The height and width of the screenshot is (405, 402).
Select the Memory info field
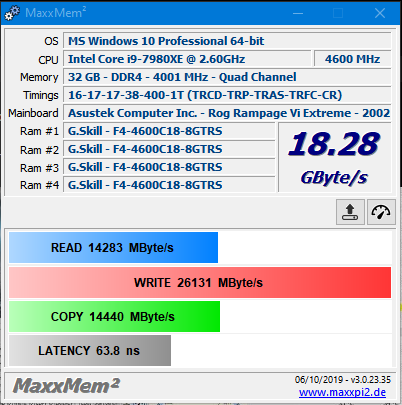tap(227, 77)
